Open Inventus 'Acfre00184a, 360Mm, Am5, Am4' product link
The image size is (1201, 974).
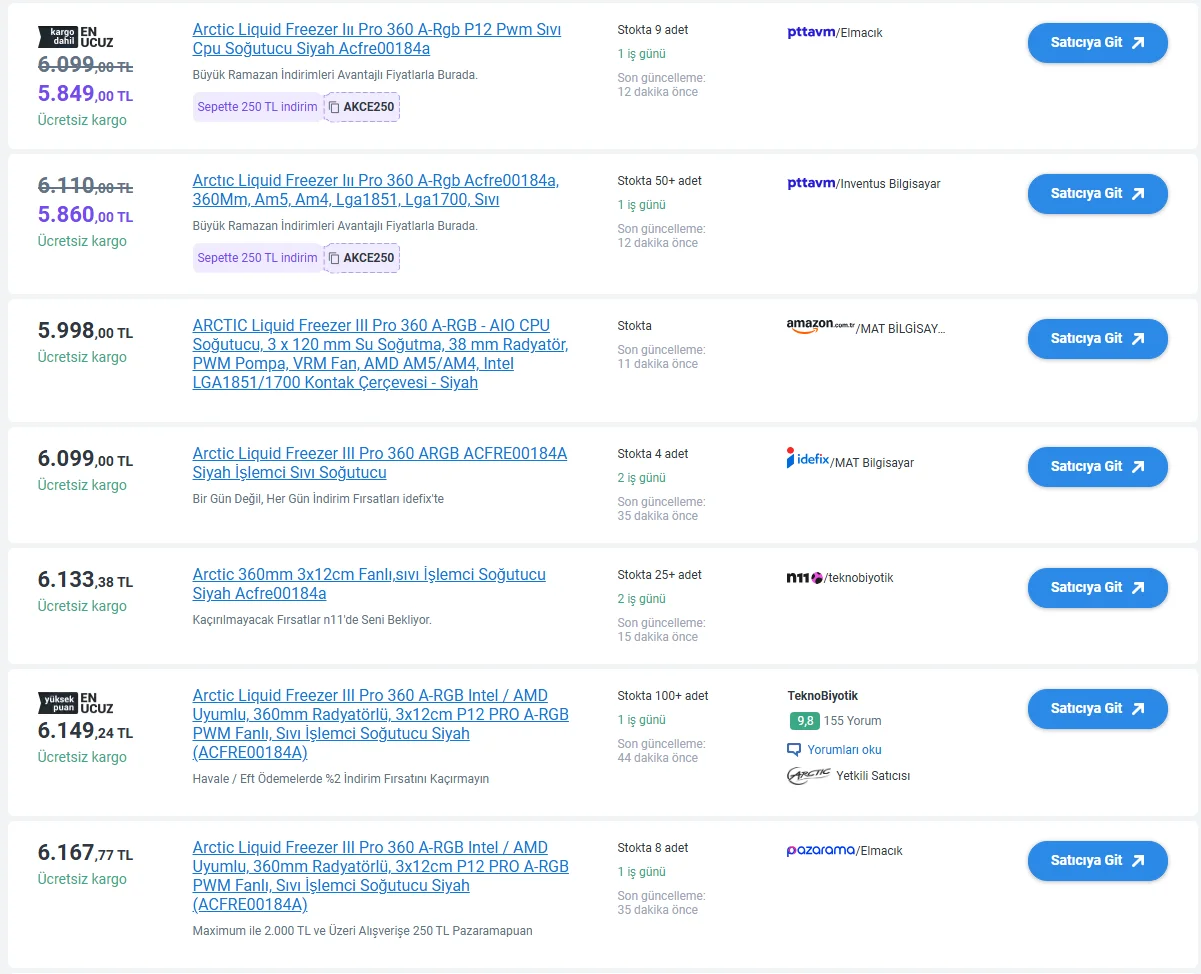(x=376, y=190)
